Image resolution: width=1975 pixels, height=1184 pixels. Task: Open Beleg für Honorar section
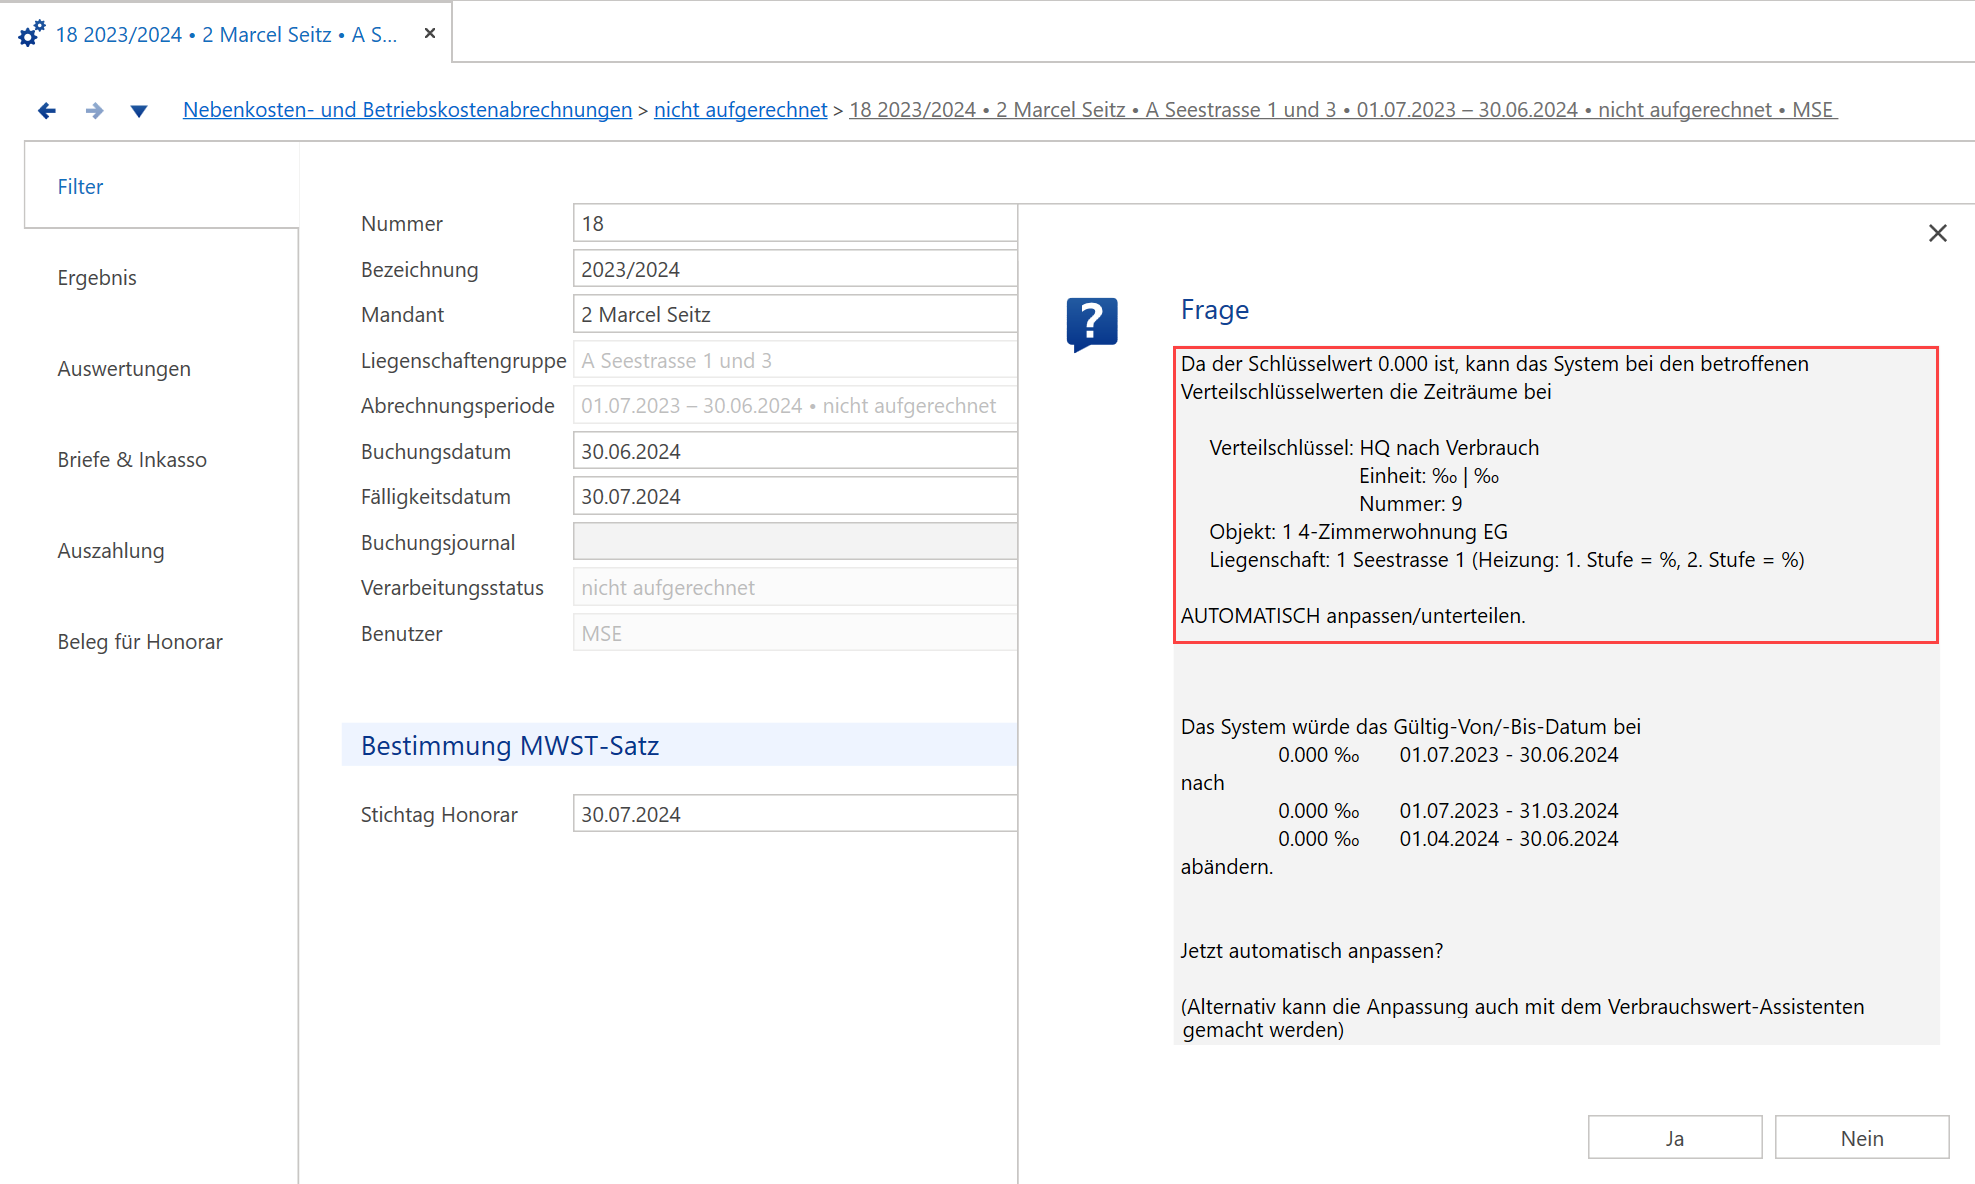140,642
